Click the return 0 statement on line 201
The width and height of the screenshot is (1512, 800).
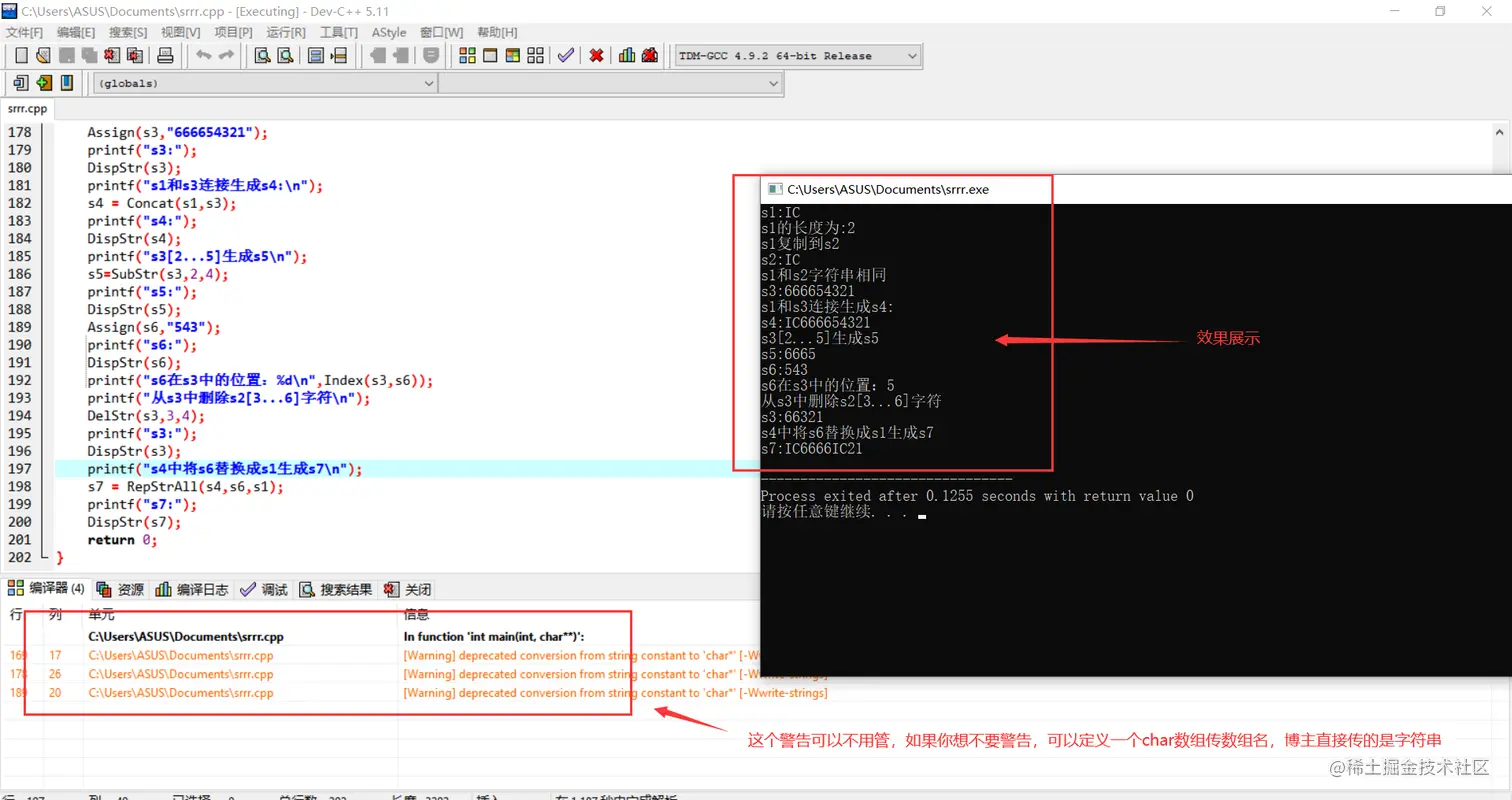coord(122,540)
